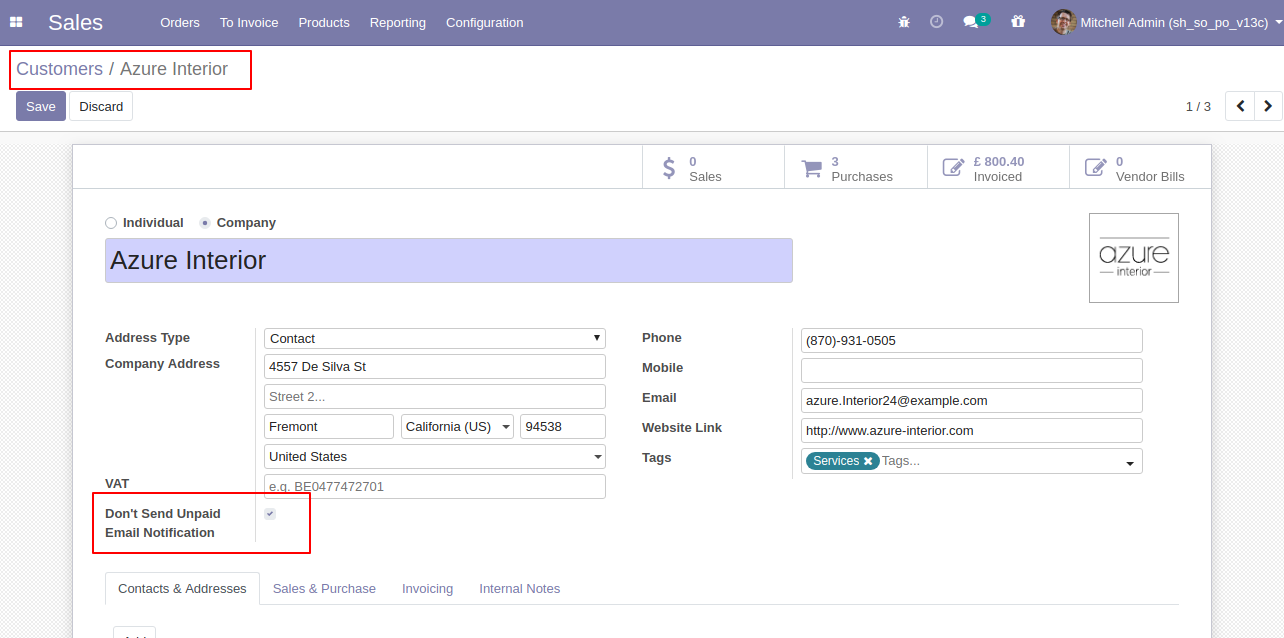Open the To Invoice menu
The width and height of the screenshot is (1284, 638).
[249, 22]
